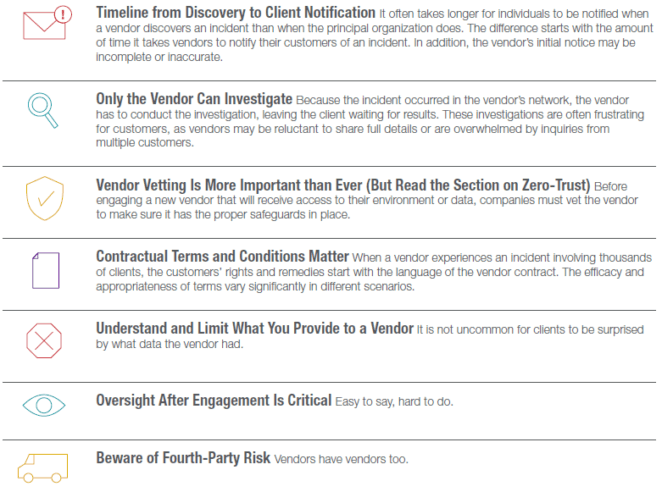662x492 pixels.
Task: Open 'Contractual Terms and Conditions Matter' heading
Action: (x=222, y=256)
